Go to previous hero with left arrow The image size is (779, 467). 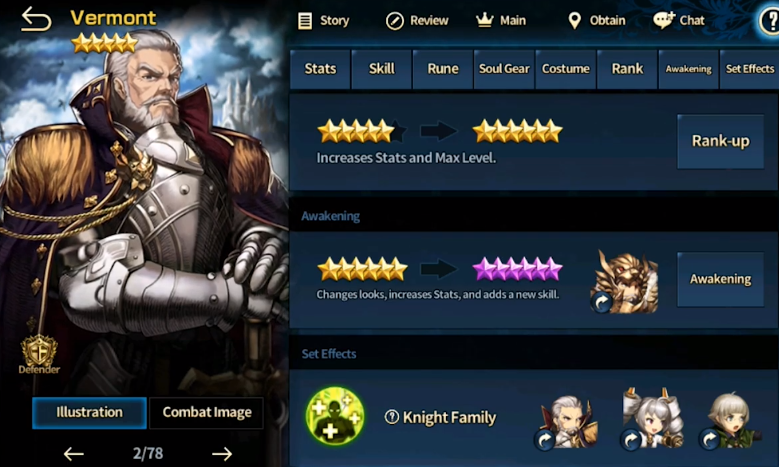coord(74,454)
